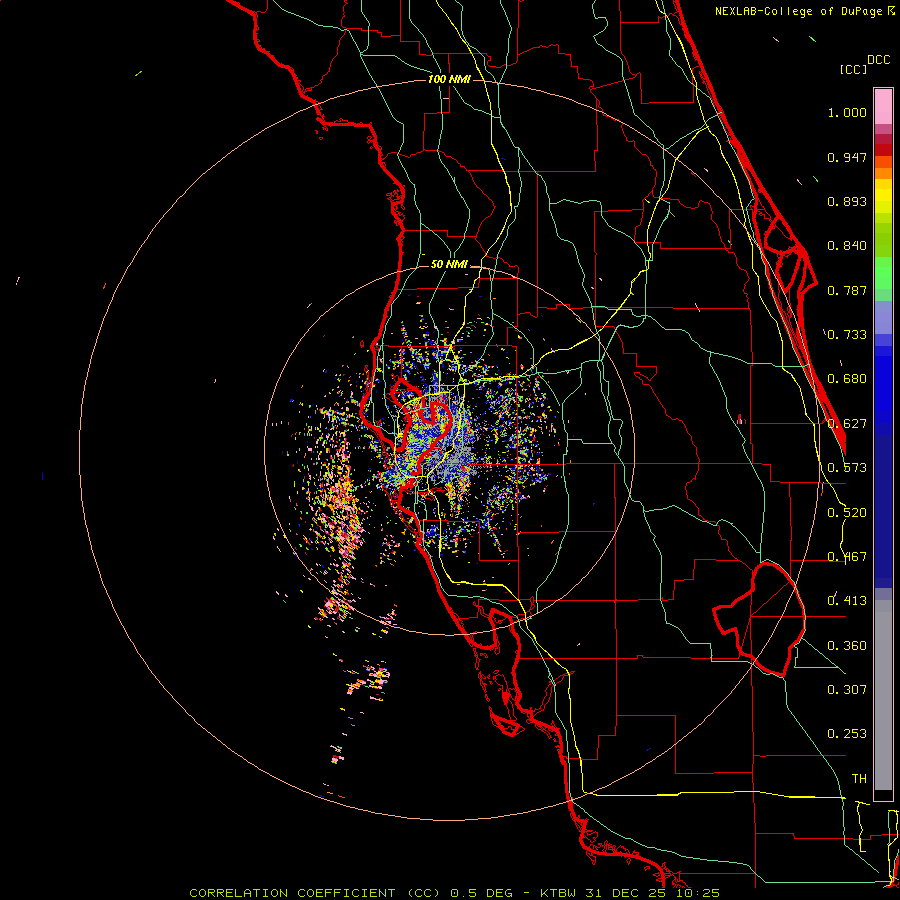Click the 0.947 scale value
Screen dimensions: 900x900
click(847, 157)
